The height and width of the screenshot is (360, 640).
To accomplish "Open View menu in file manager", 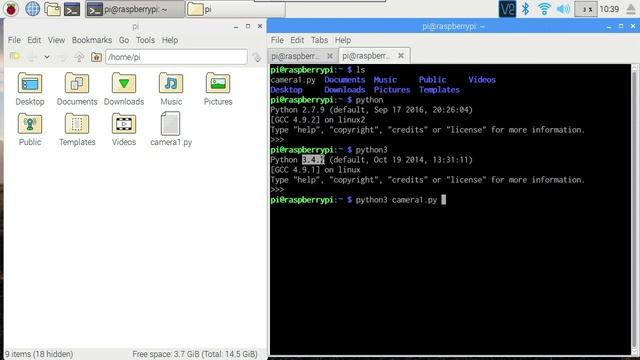I will click(56, 40).
